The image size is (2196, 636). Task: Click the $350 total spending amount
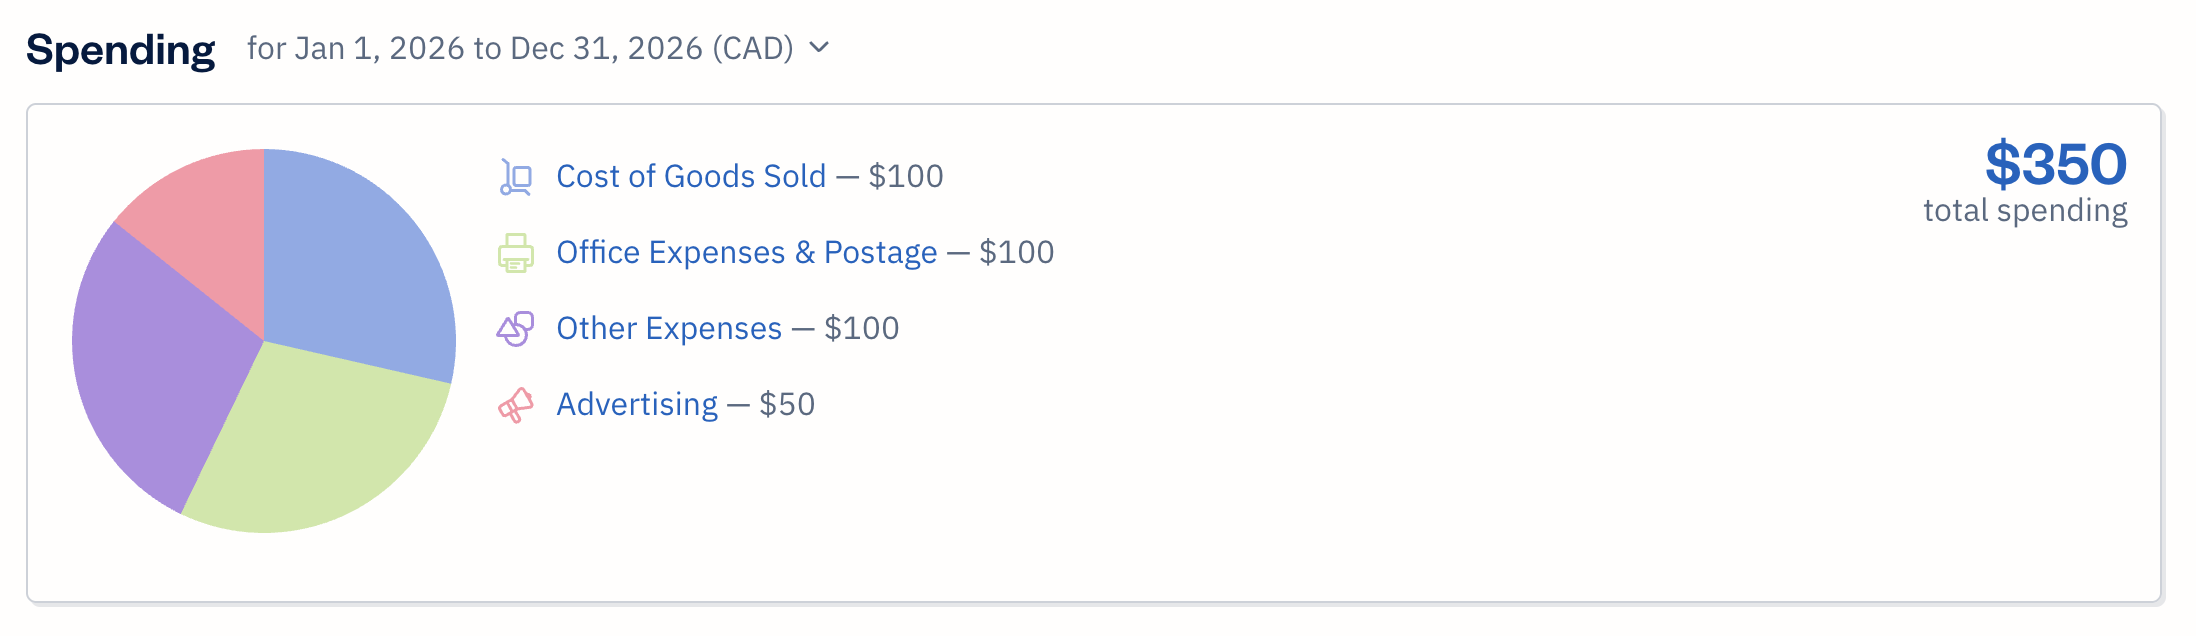pos(2055,164)
